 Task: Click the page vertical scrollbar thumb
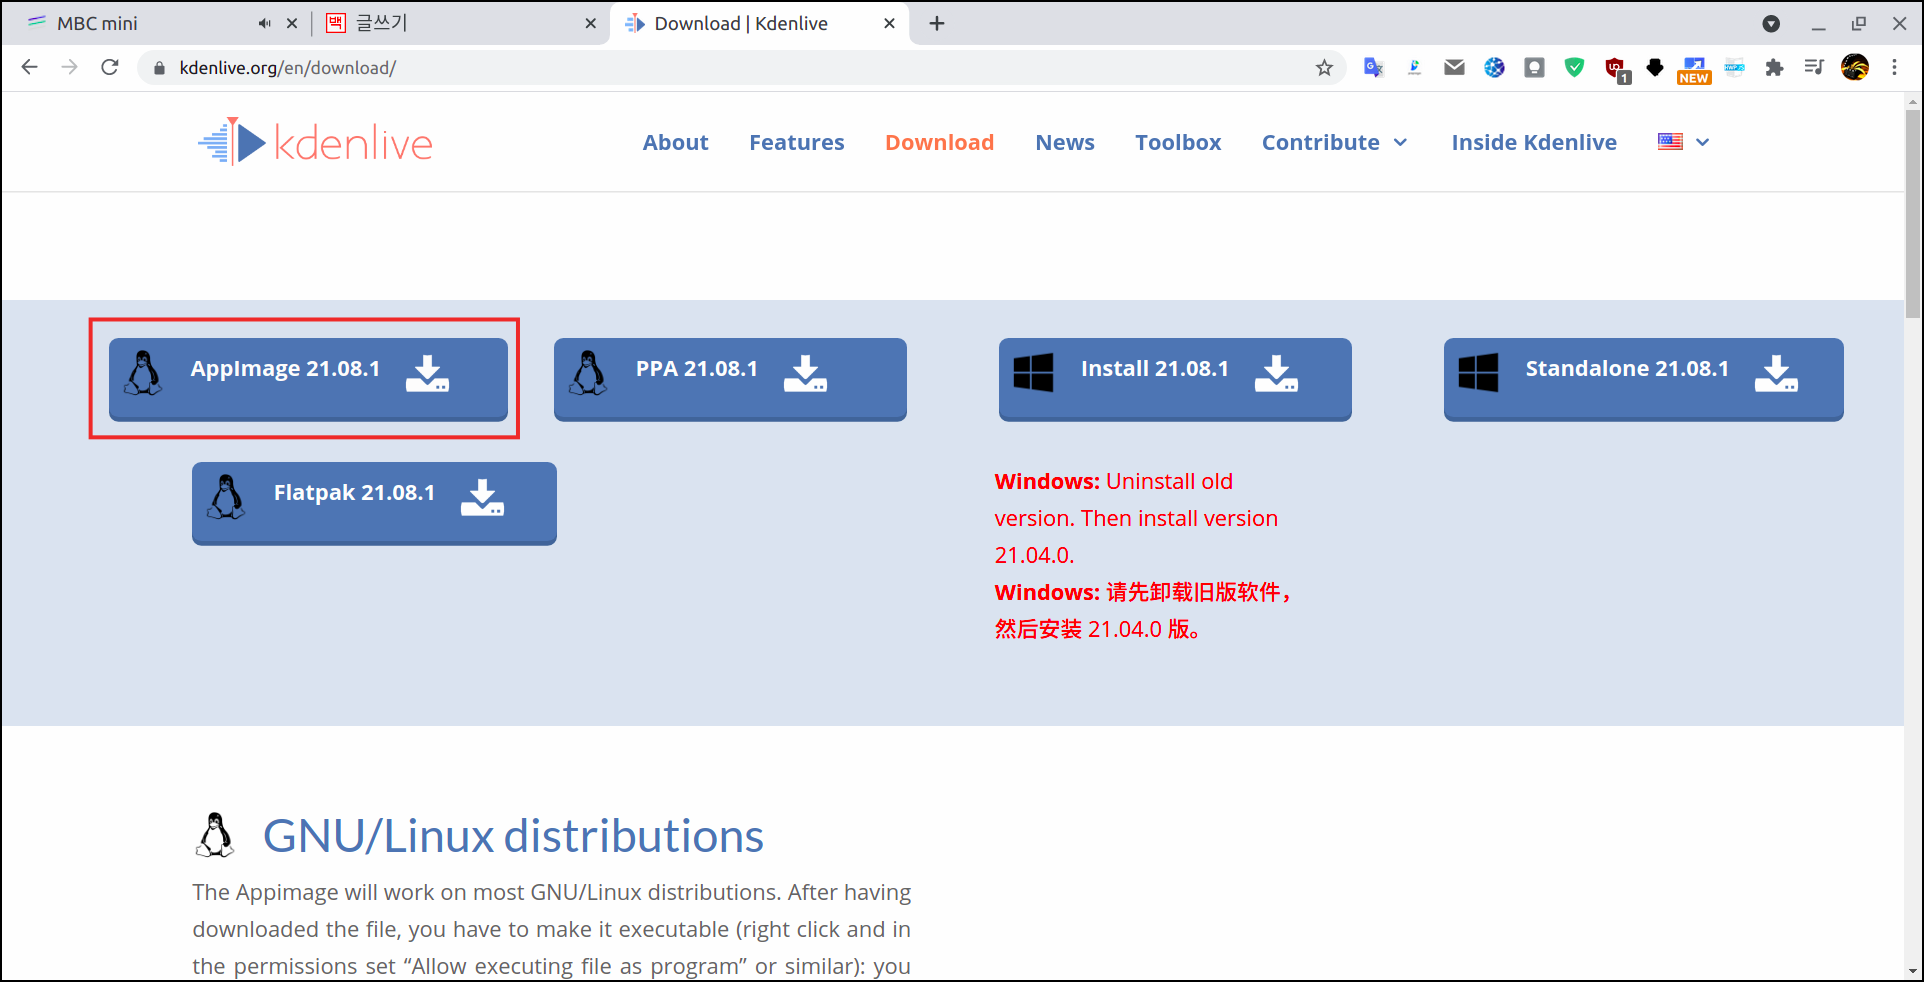(1913, 212)
